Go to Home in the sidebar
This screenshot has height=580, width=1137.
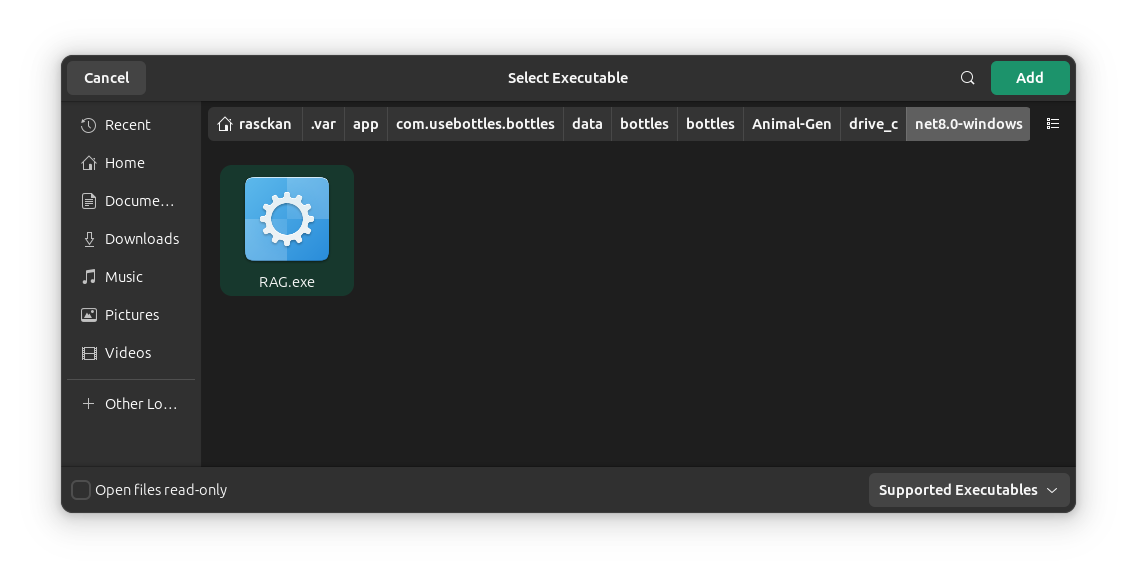pyautogui.click(x=124, y=163)
